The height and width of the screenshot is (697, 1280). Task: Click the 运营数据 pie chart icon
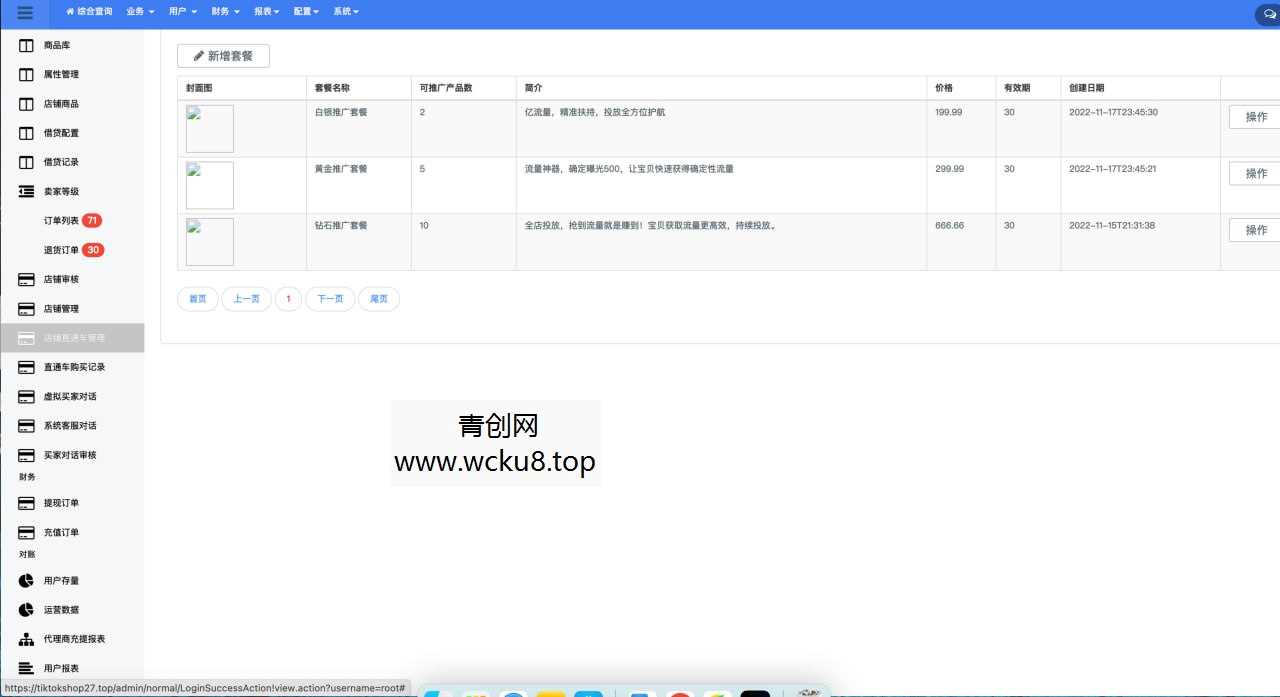tap(25, 609)
